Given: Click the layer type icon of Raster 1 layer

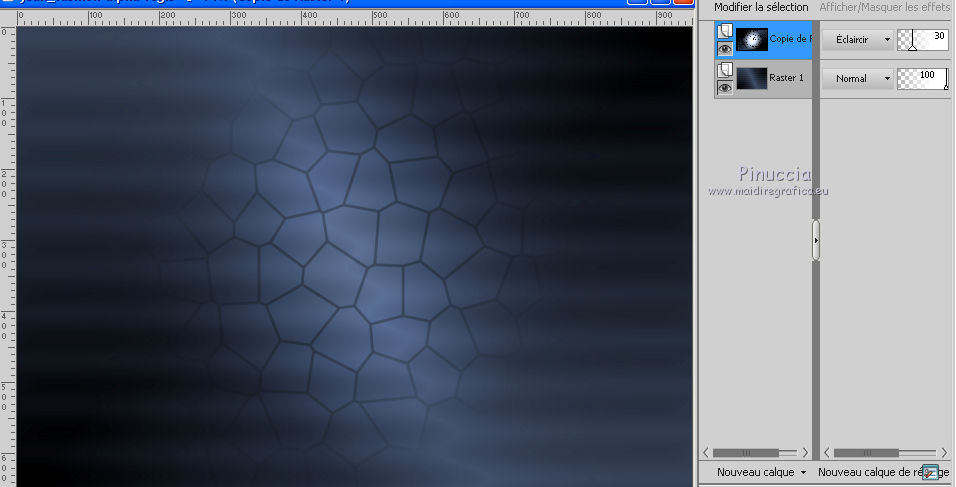Looking at the screenshot, I should 725,69.
